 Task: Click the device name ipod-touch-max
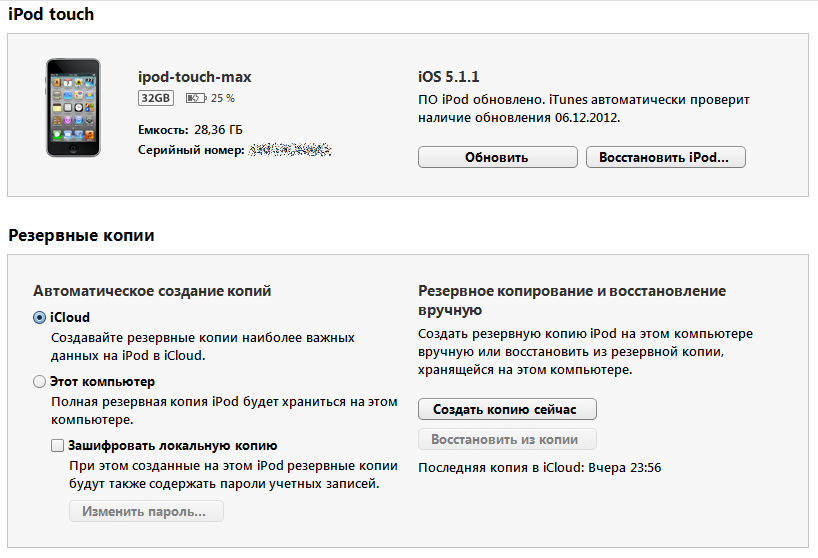click(194, 77)
